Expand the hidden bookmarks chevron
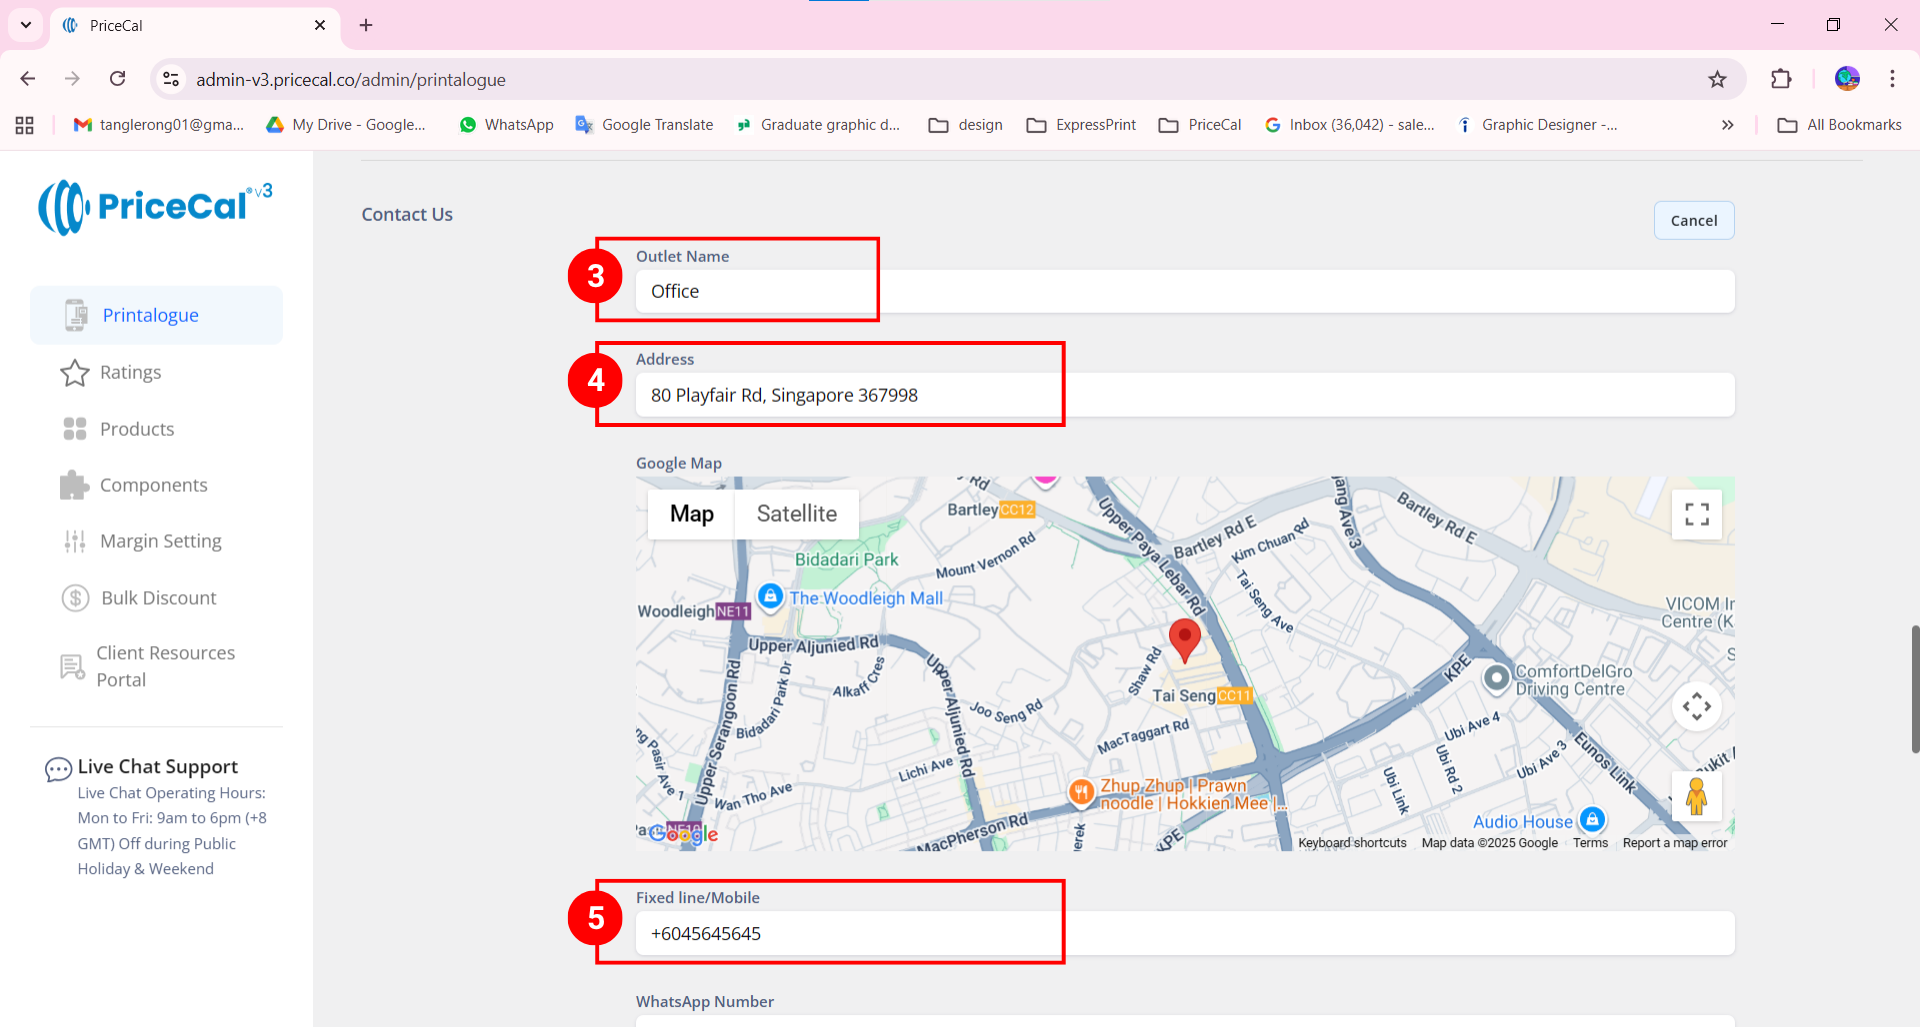Image resolution: width=1920 pixels, height=1028 pixels. point(1727,125)
